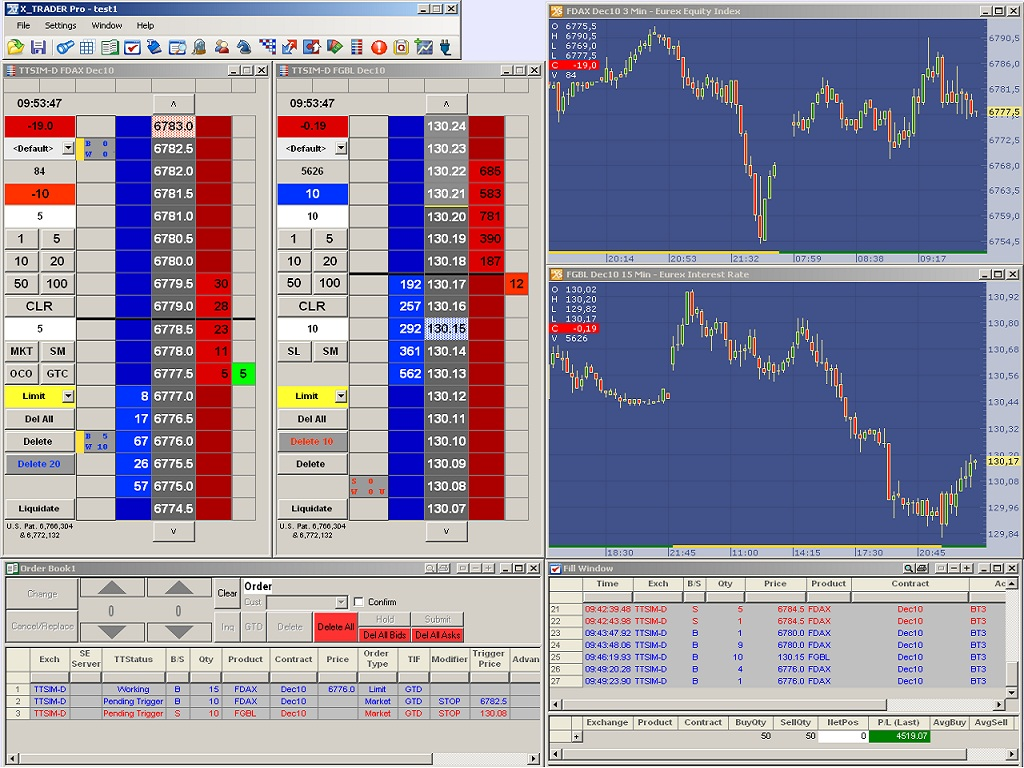
Task: Click the up price arrow above FDAX ladder
Action: coord(174,104)
